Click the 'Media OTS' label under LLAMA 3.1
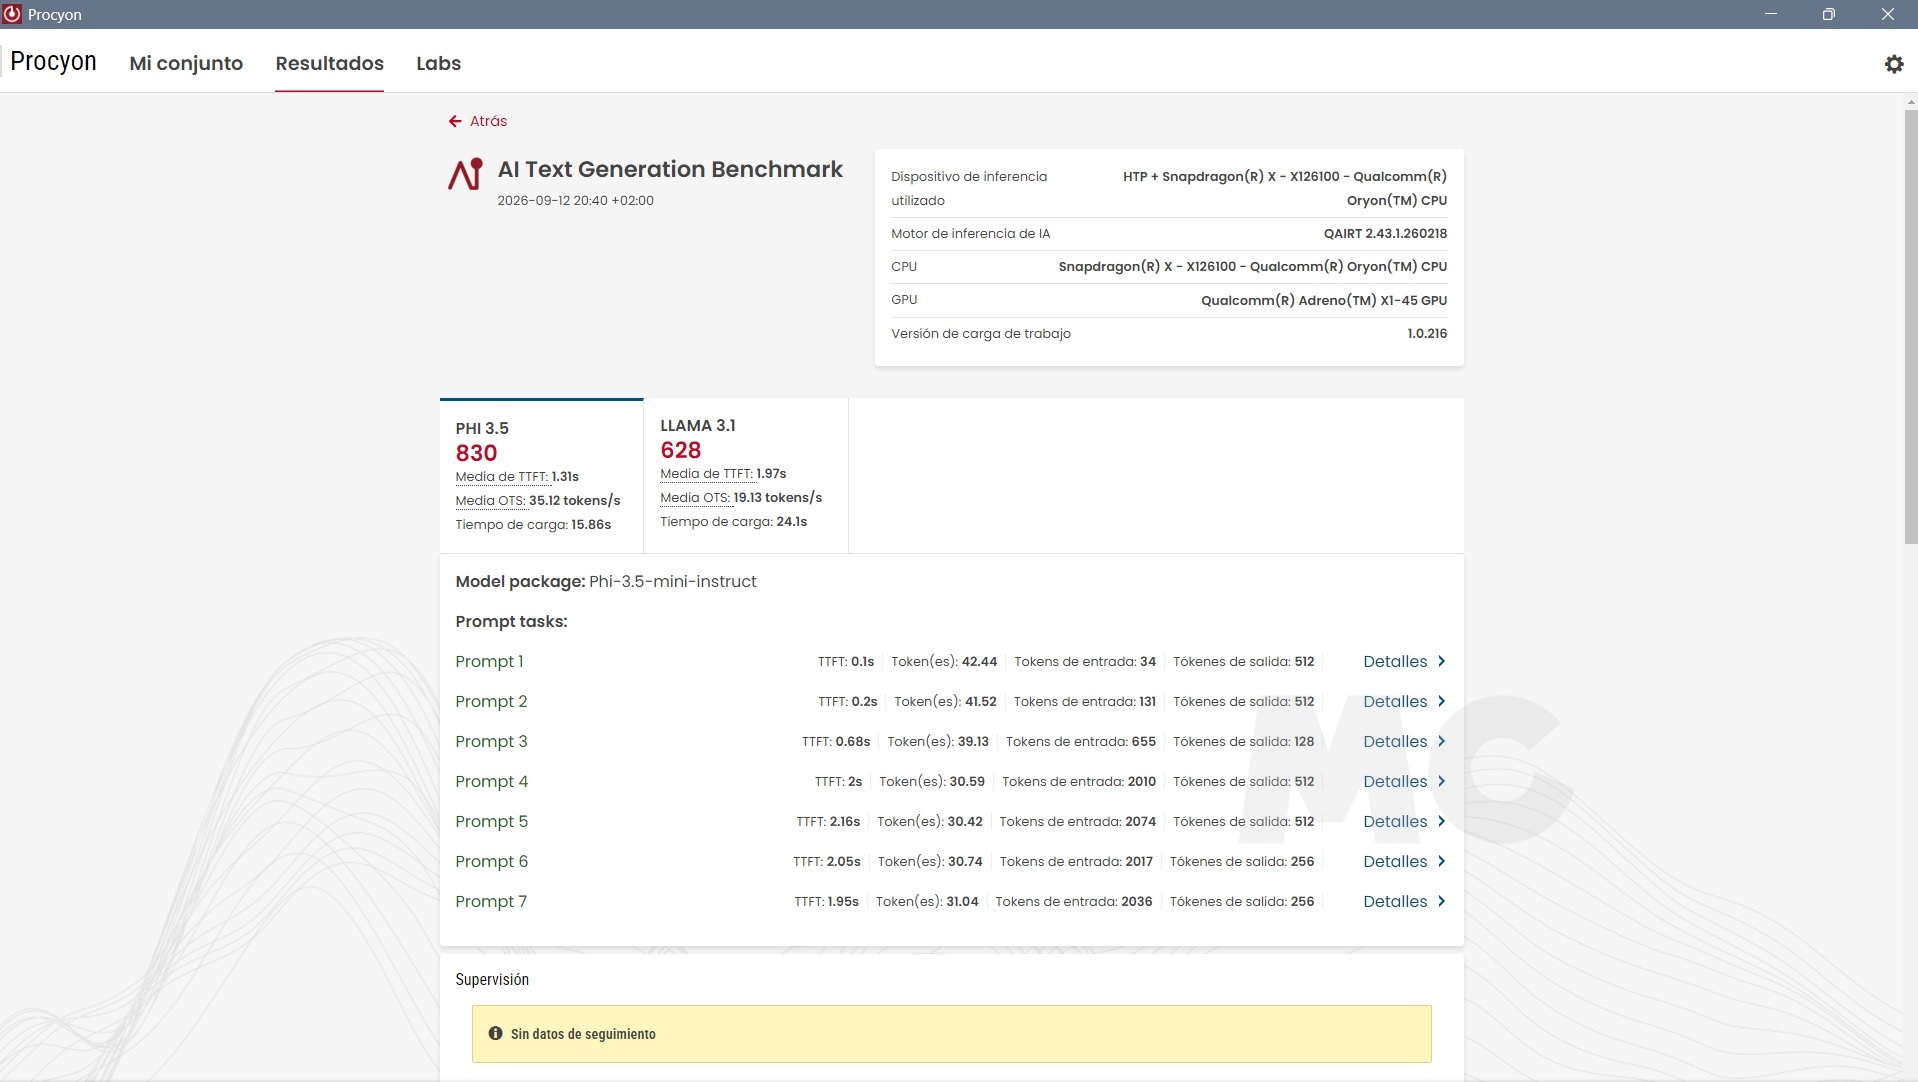 click(x=694, y=497)
